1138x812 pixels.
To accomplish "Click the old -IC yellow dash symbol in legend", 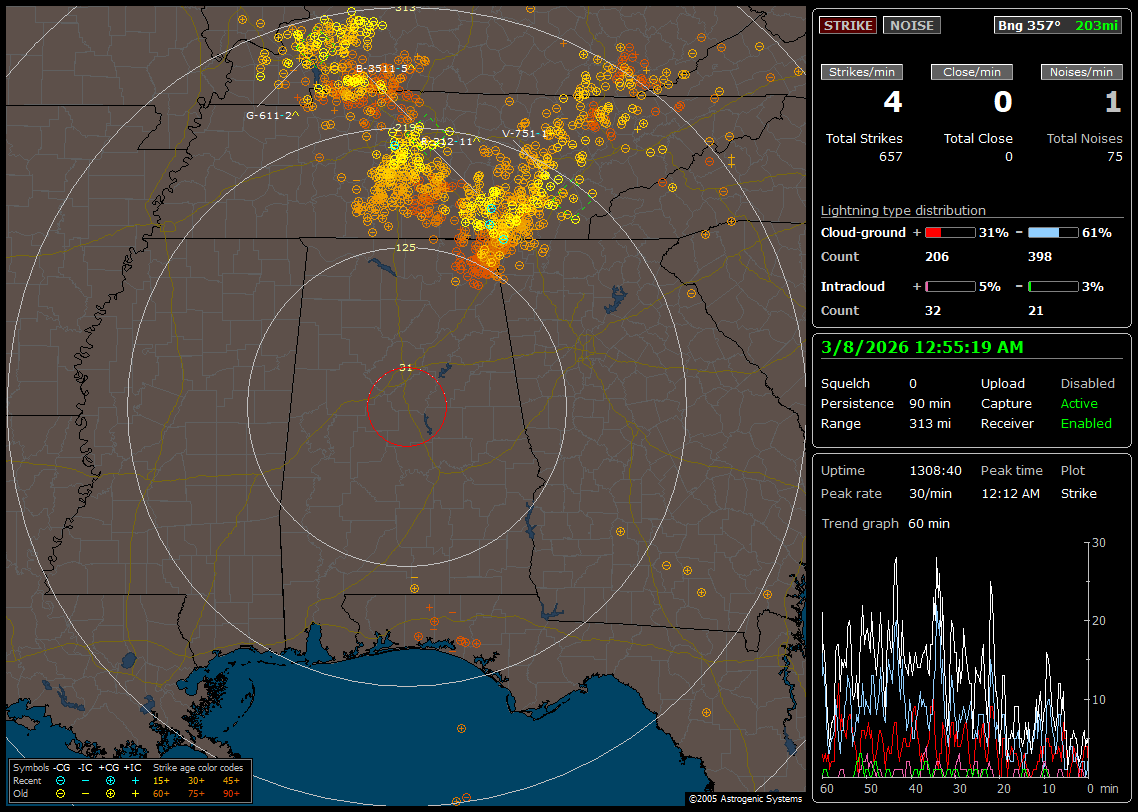I will [85, 793].
